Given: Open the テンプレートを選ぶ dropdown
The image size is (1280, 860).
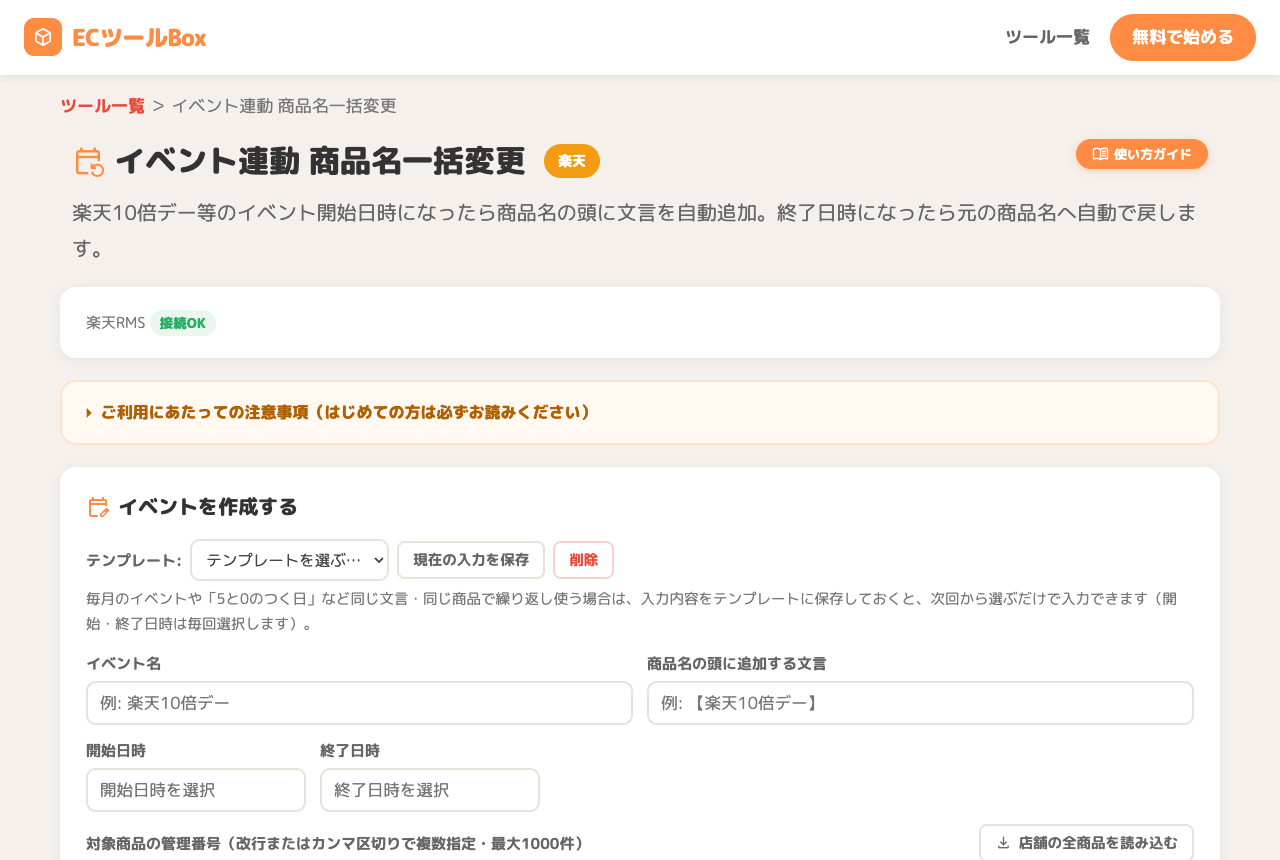Looking at the screenshot, I should click(289, 560).
